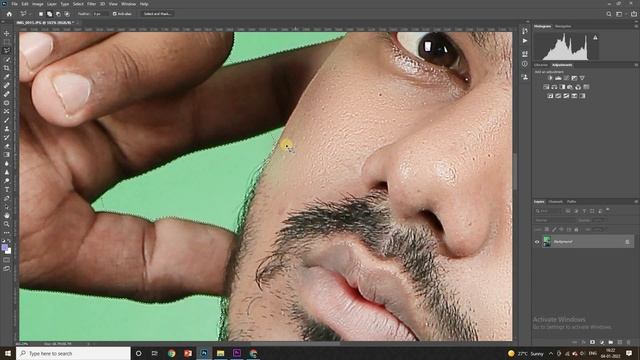Switch to the Libraries tab
Viewport: 640px width, 360px height.
541,65
